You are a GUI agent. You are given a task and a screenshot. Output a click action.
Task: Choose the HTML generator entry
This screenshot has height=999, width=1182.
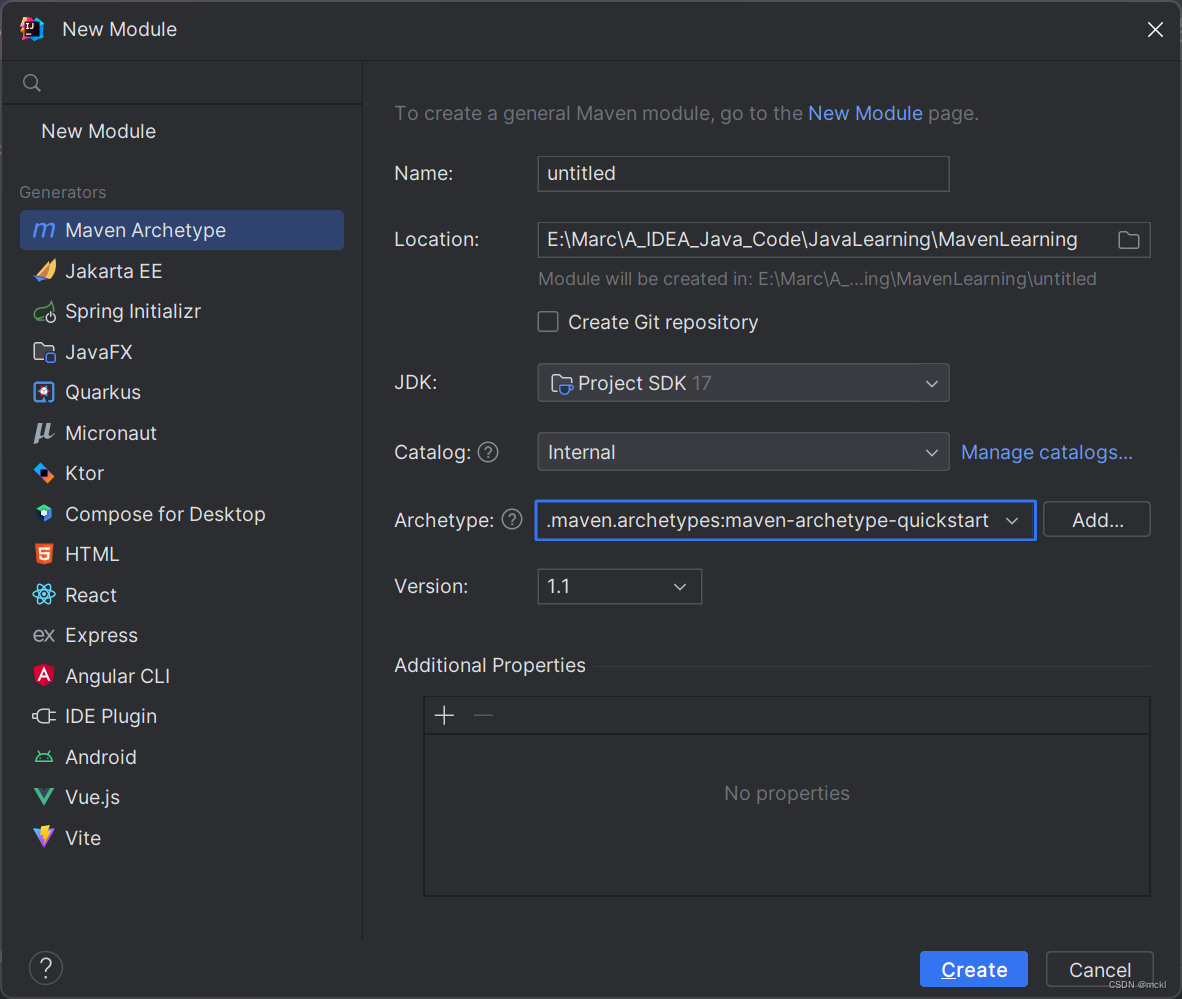[x=182, y=554]
